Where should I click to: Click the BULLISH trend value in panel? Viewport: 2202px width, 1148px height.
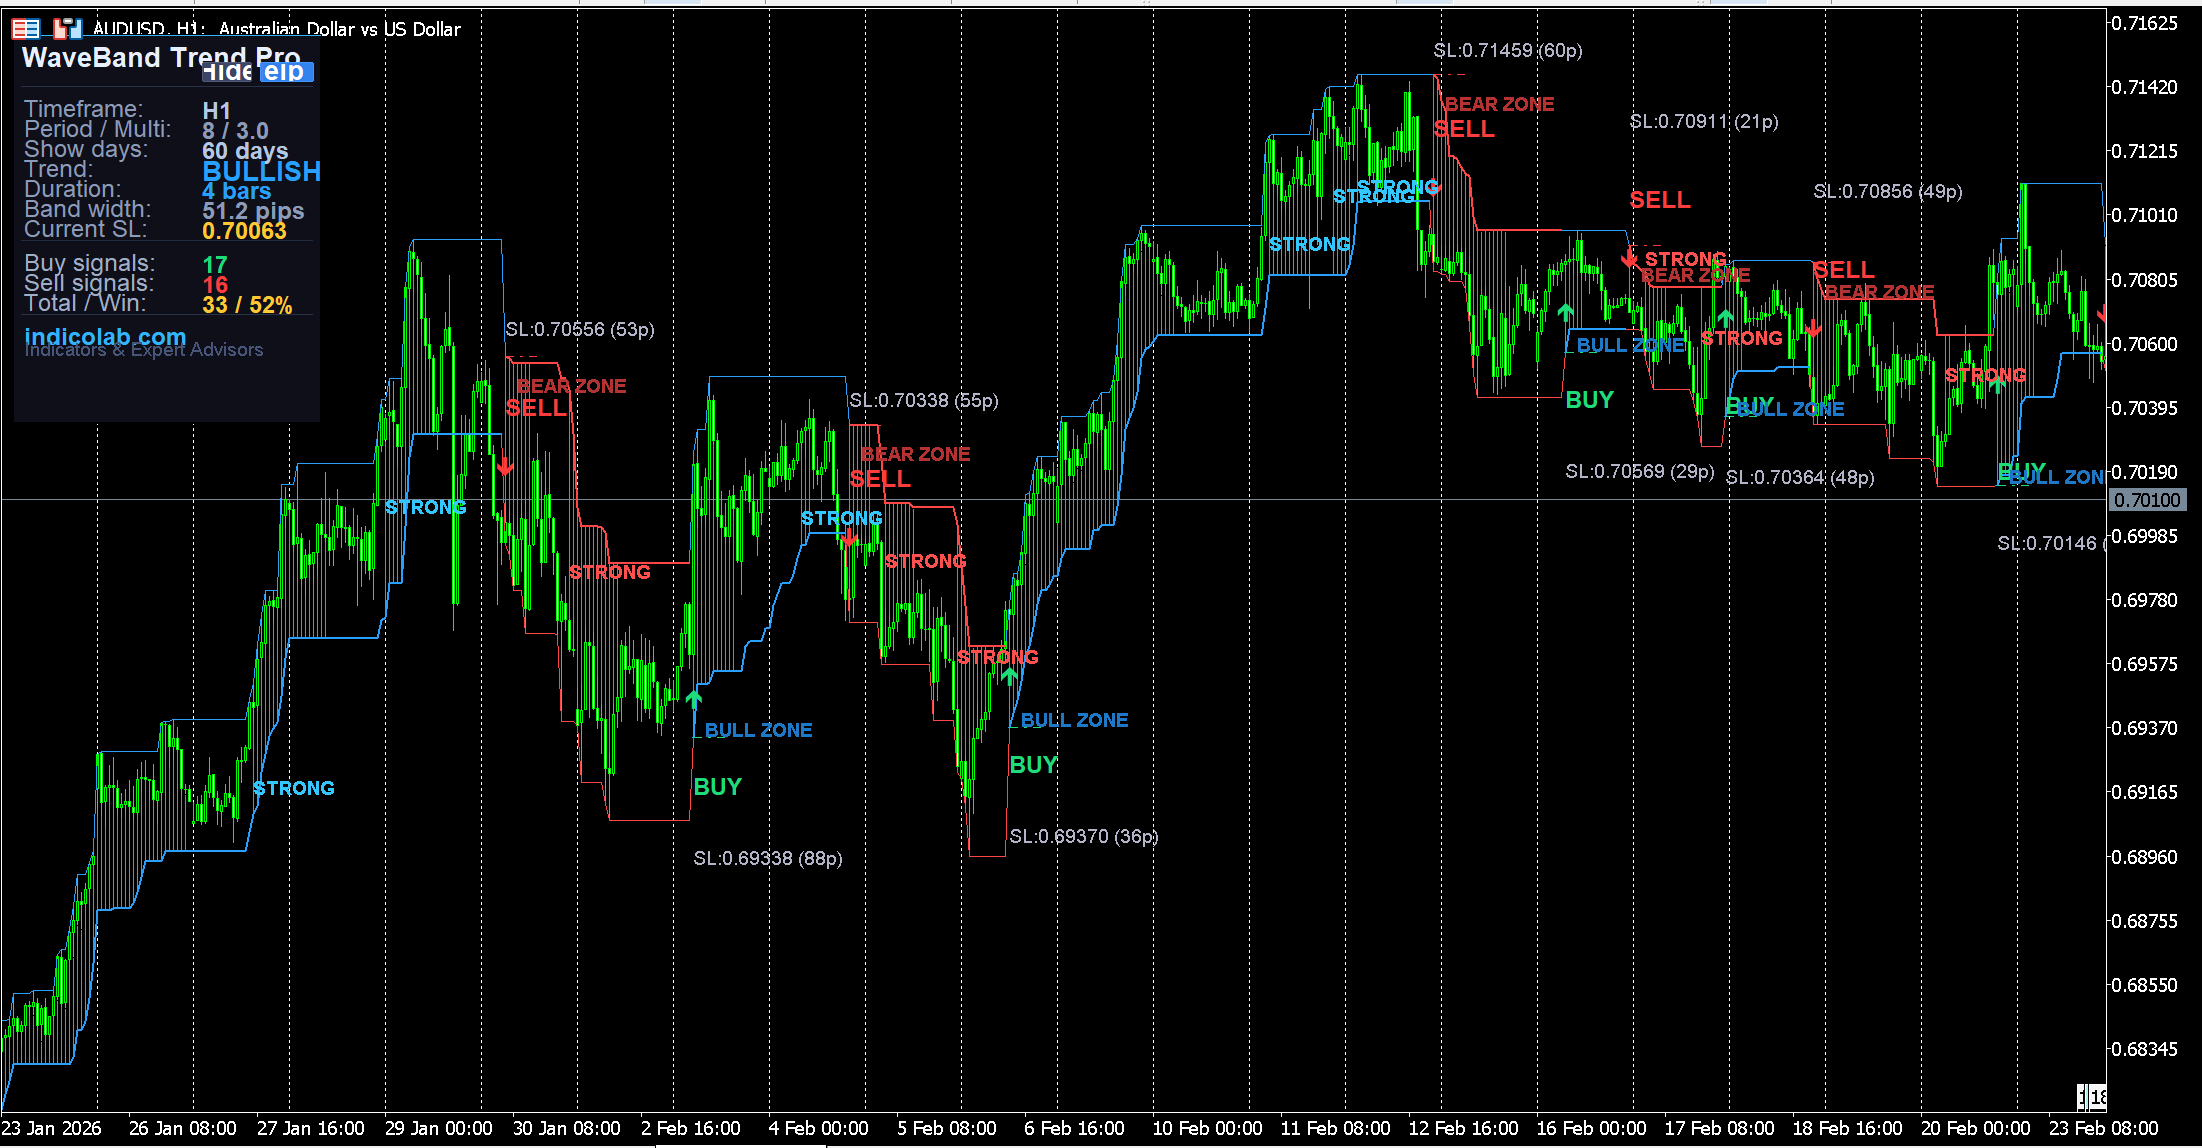261,171
